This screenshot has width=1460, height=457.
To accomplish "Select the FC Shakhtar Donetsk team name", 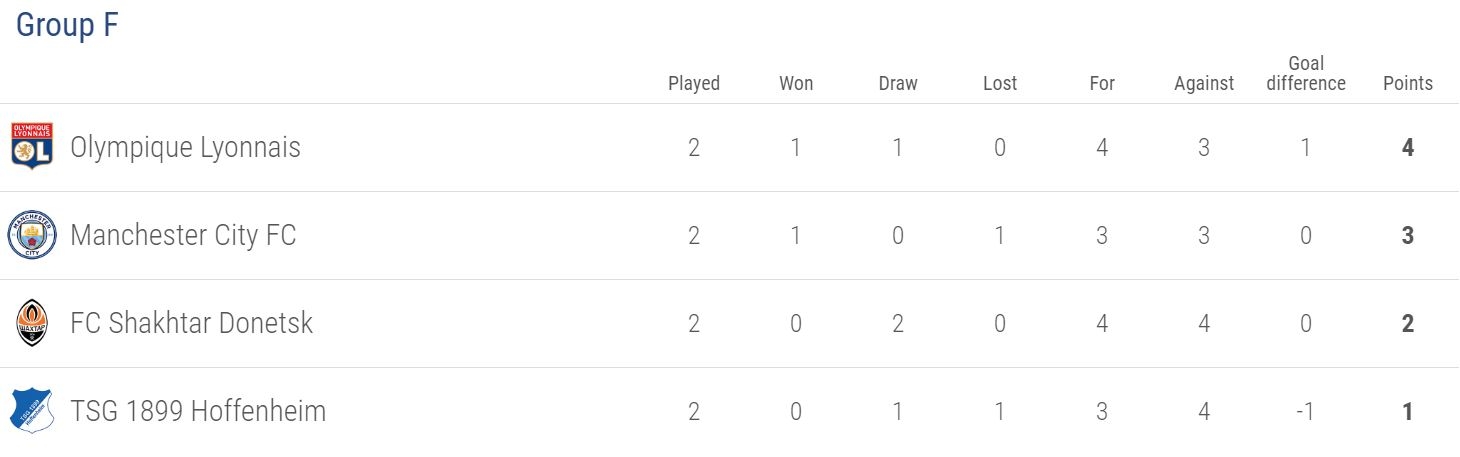I will click(x=191, y=324).
